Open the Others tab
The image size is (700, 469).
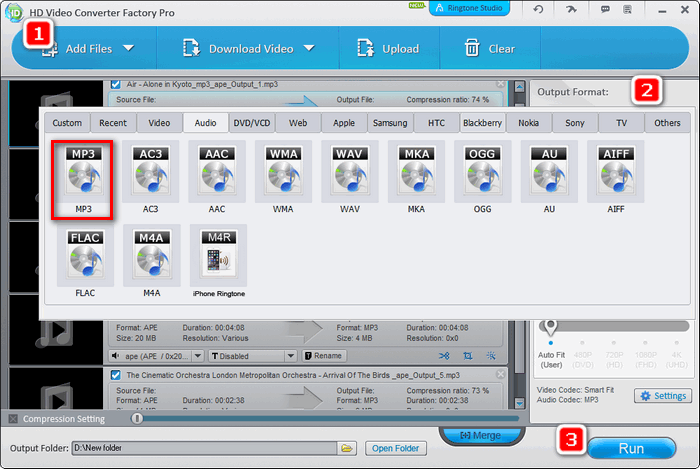tap(667, 123)
